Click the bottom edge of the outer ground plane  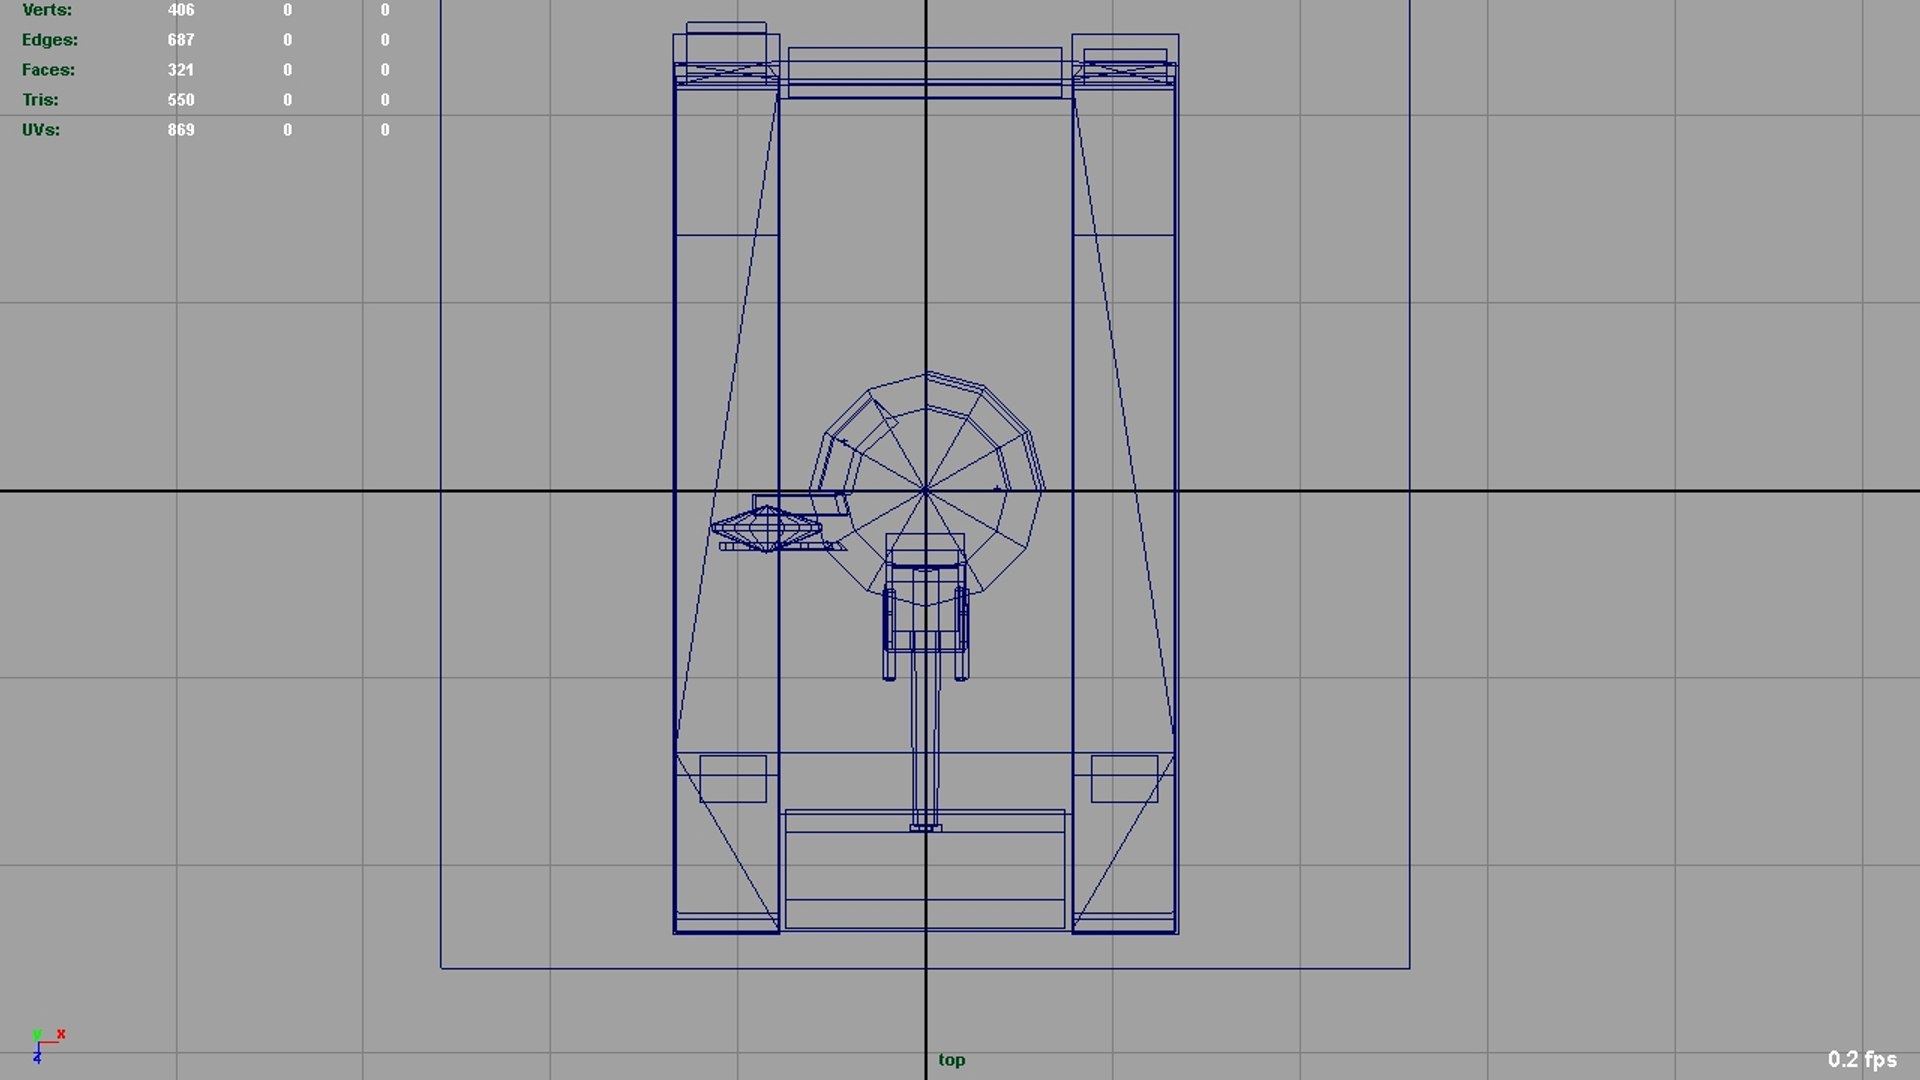pos(925,968)
